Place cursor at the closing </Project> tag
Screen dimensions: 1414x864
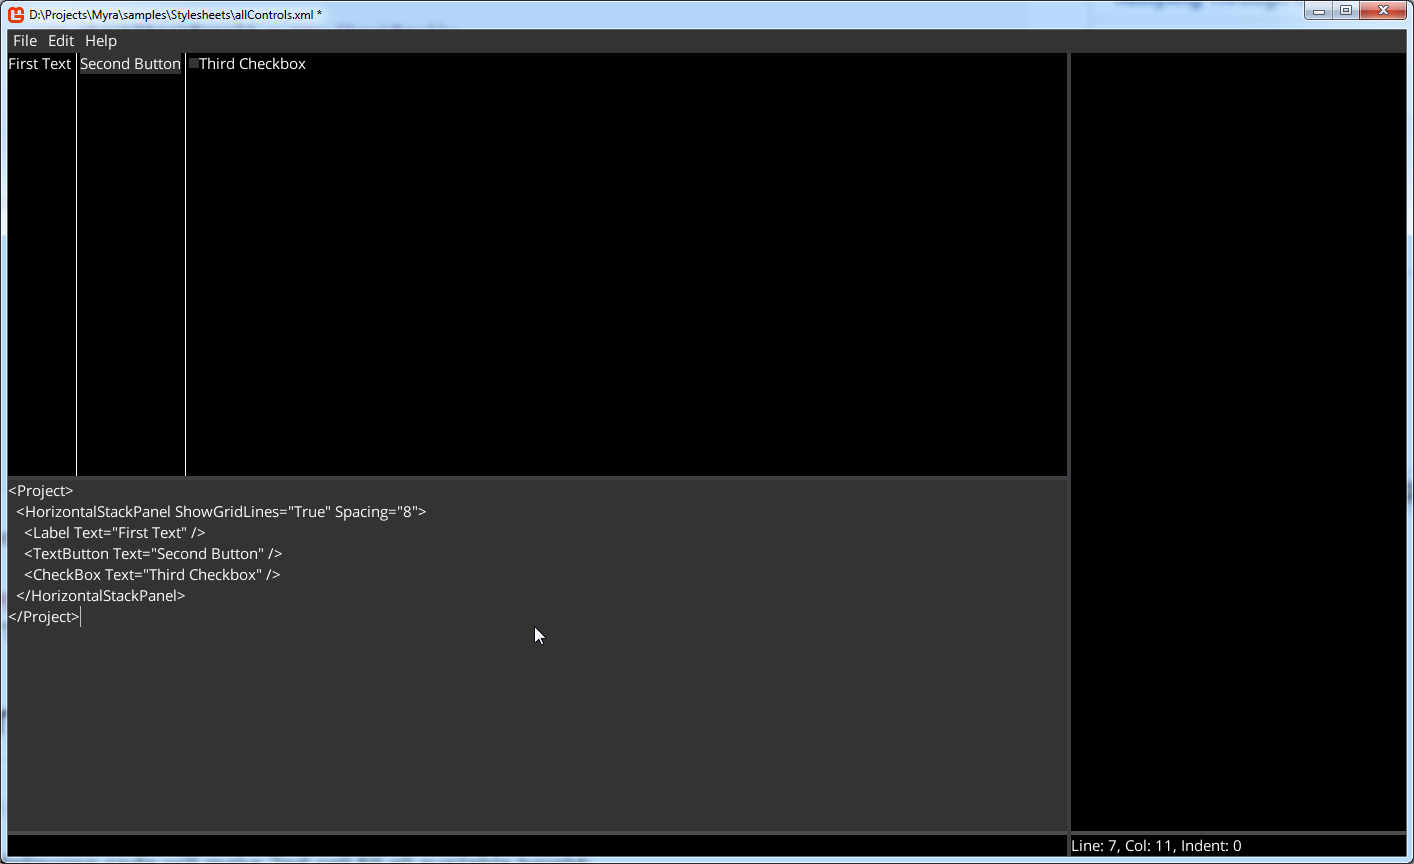tap(44, 617)
